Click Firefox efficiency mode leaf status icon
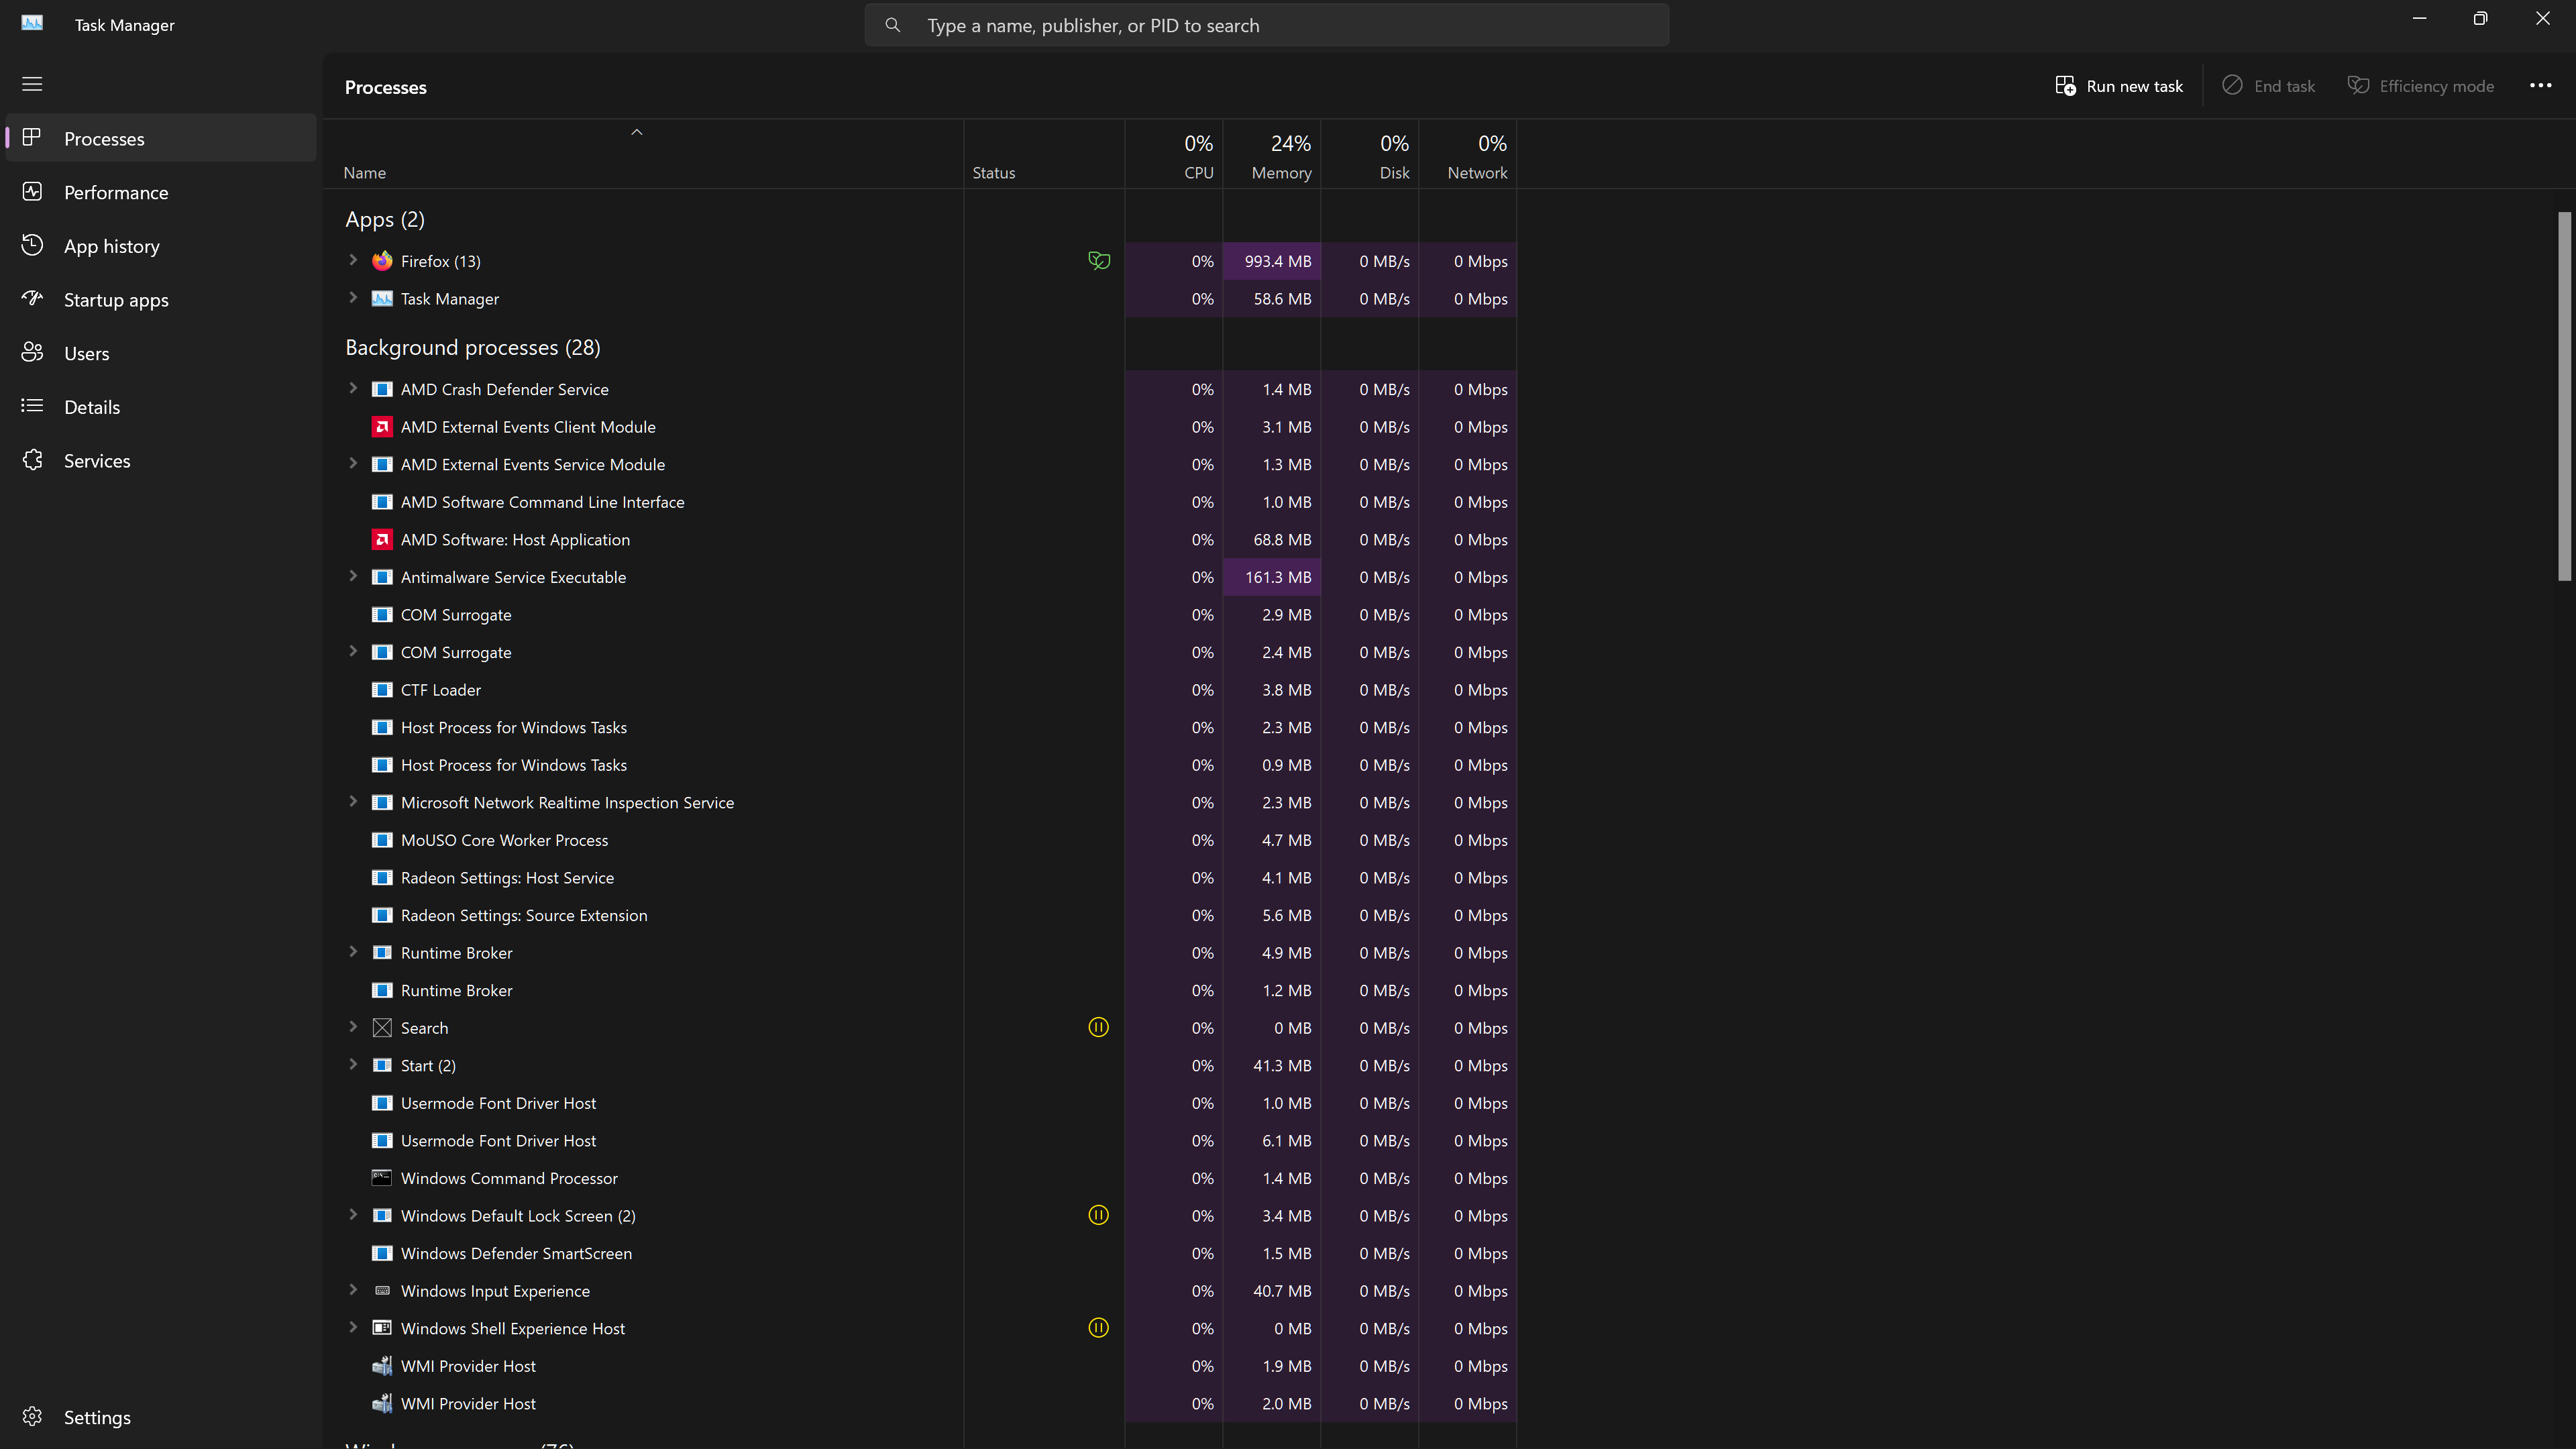The width and height of the screenshot is (2576, 1449). (1098, 261)
